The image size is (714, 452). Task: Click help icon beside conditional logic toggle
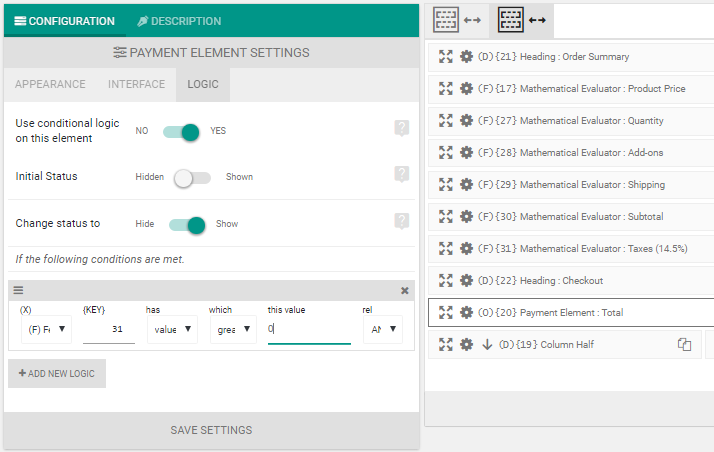click(402, 128)
